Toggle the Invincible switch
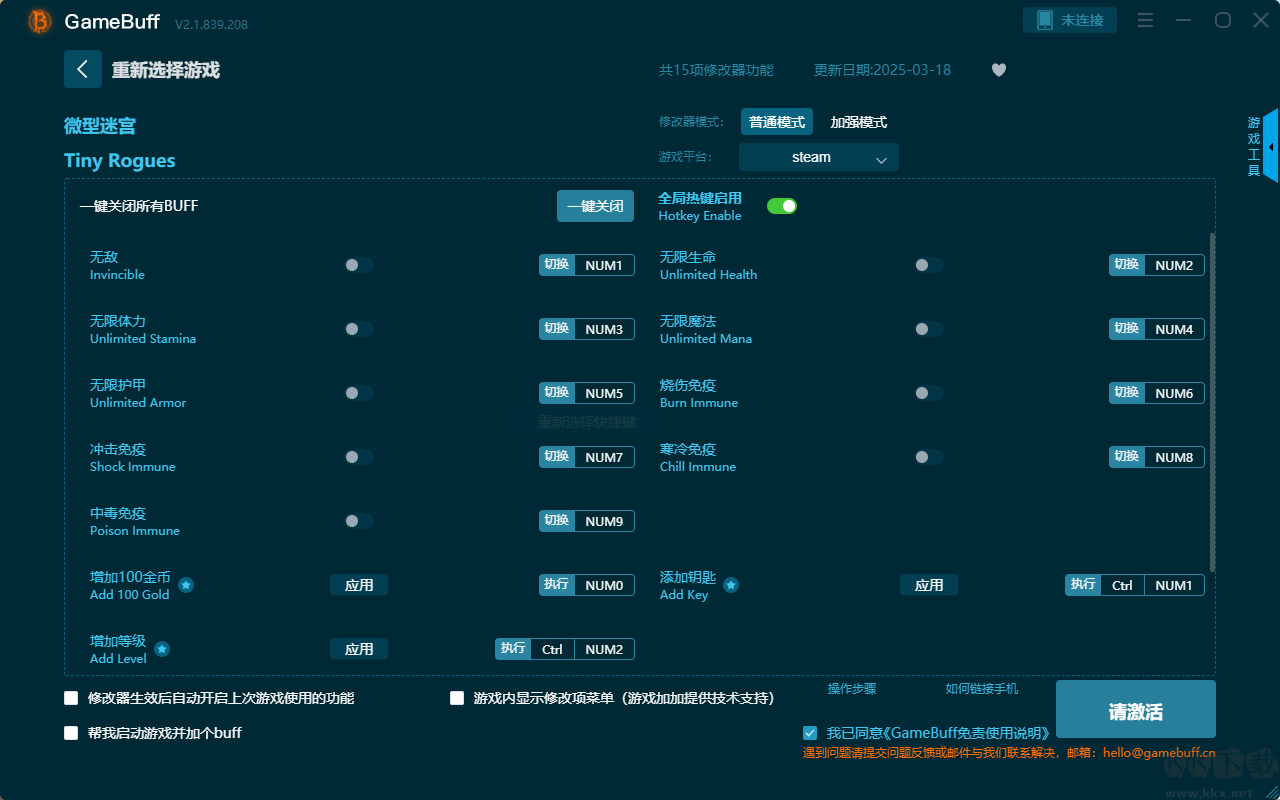 coord(358,265)
